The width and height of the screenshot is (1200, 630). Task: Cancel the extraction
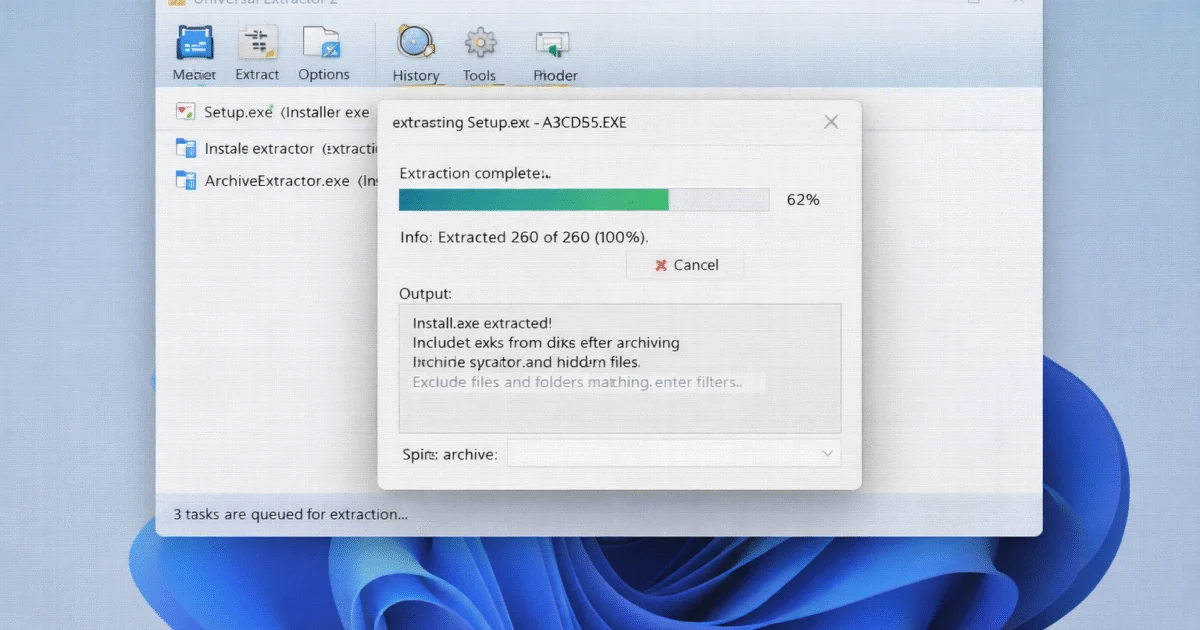[685, 265]
